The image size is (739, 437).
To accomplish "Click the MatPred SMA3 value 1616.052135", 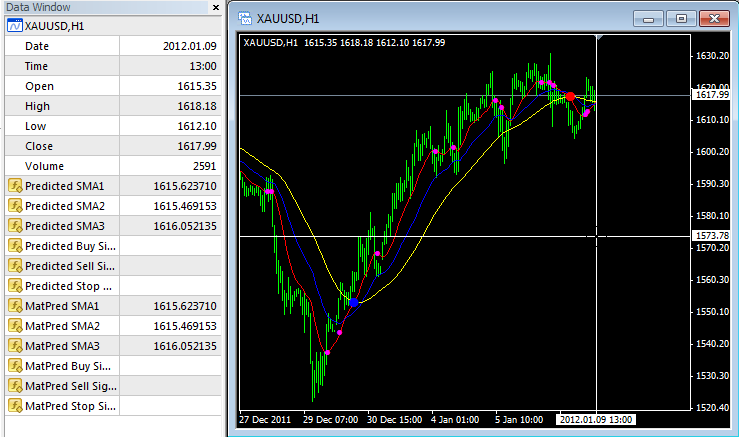I will point(185,346).
